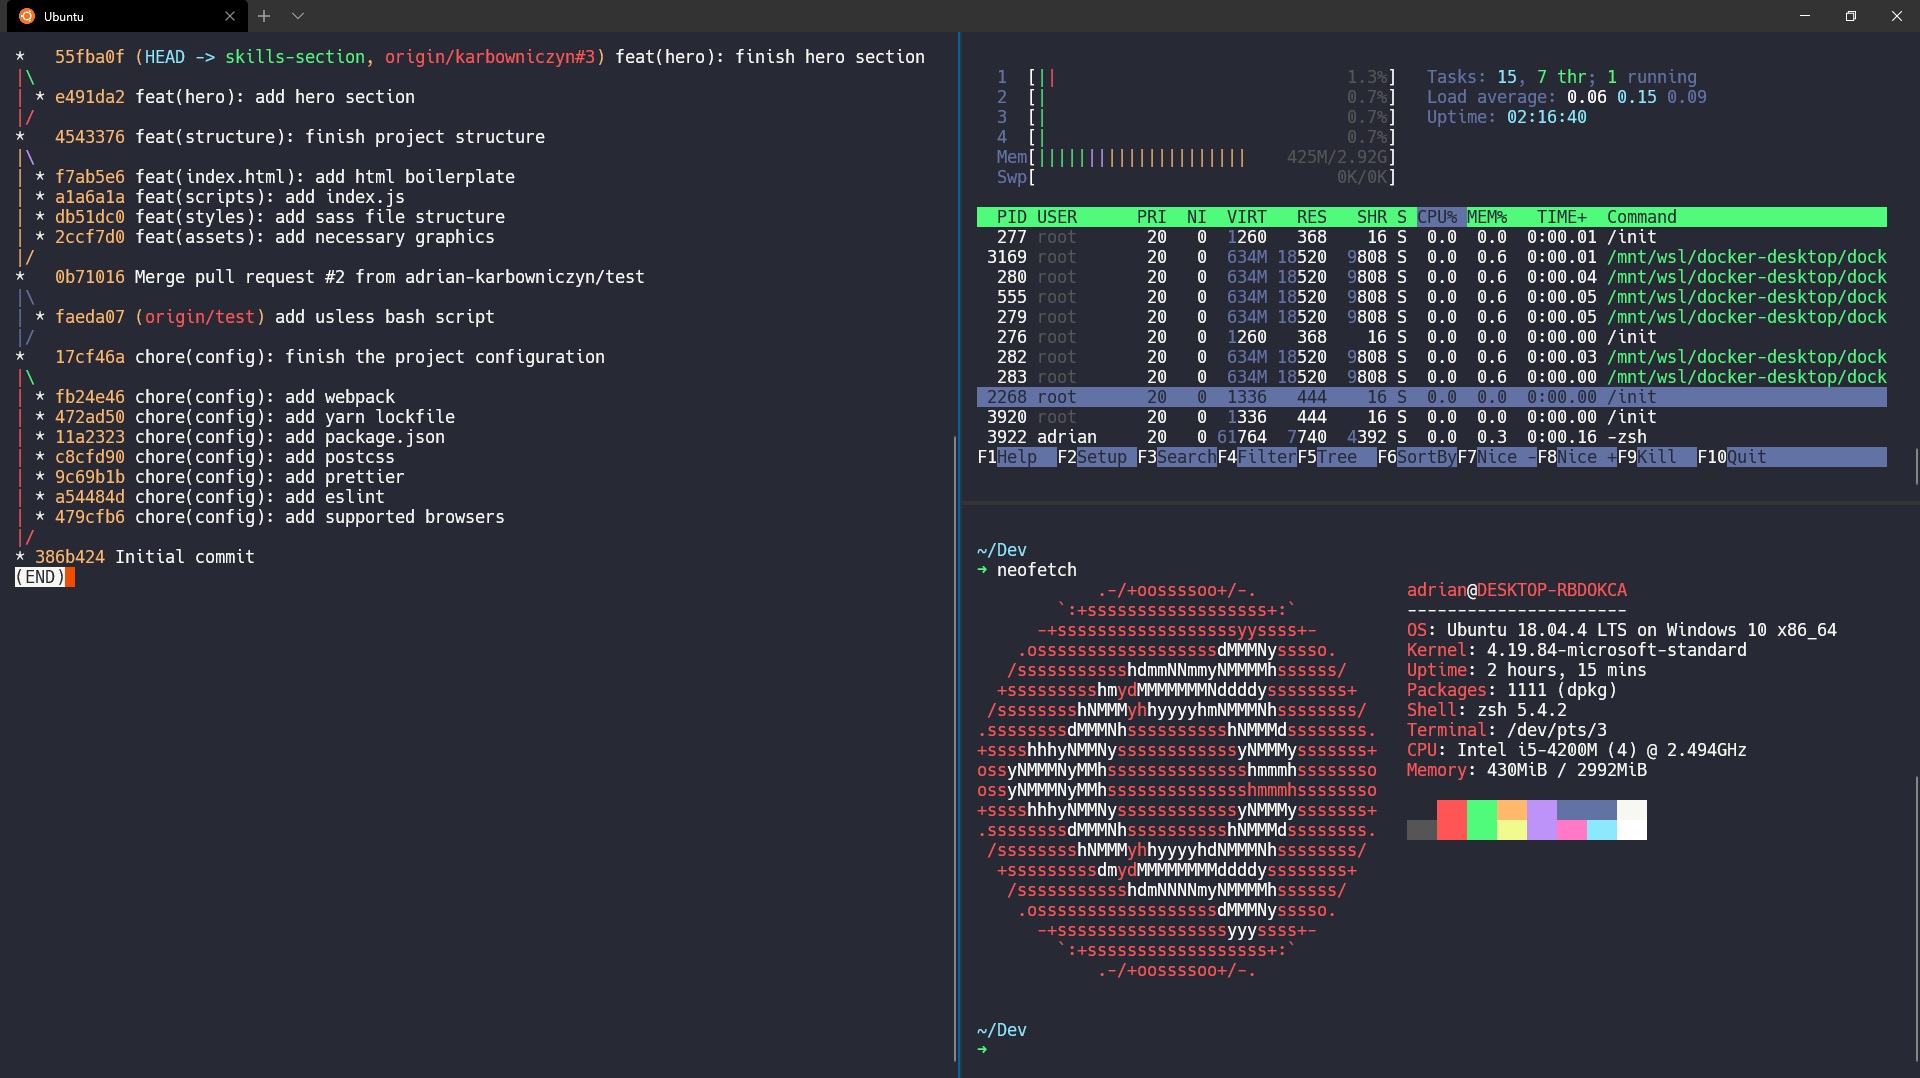The height and width of the screenshot is (1078, 1920).
Task: Select the htop process row PID 3169
Action: [1432, 257]
